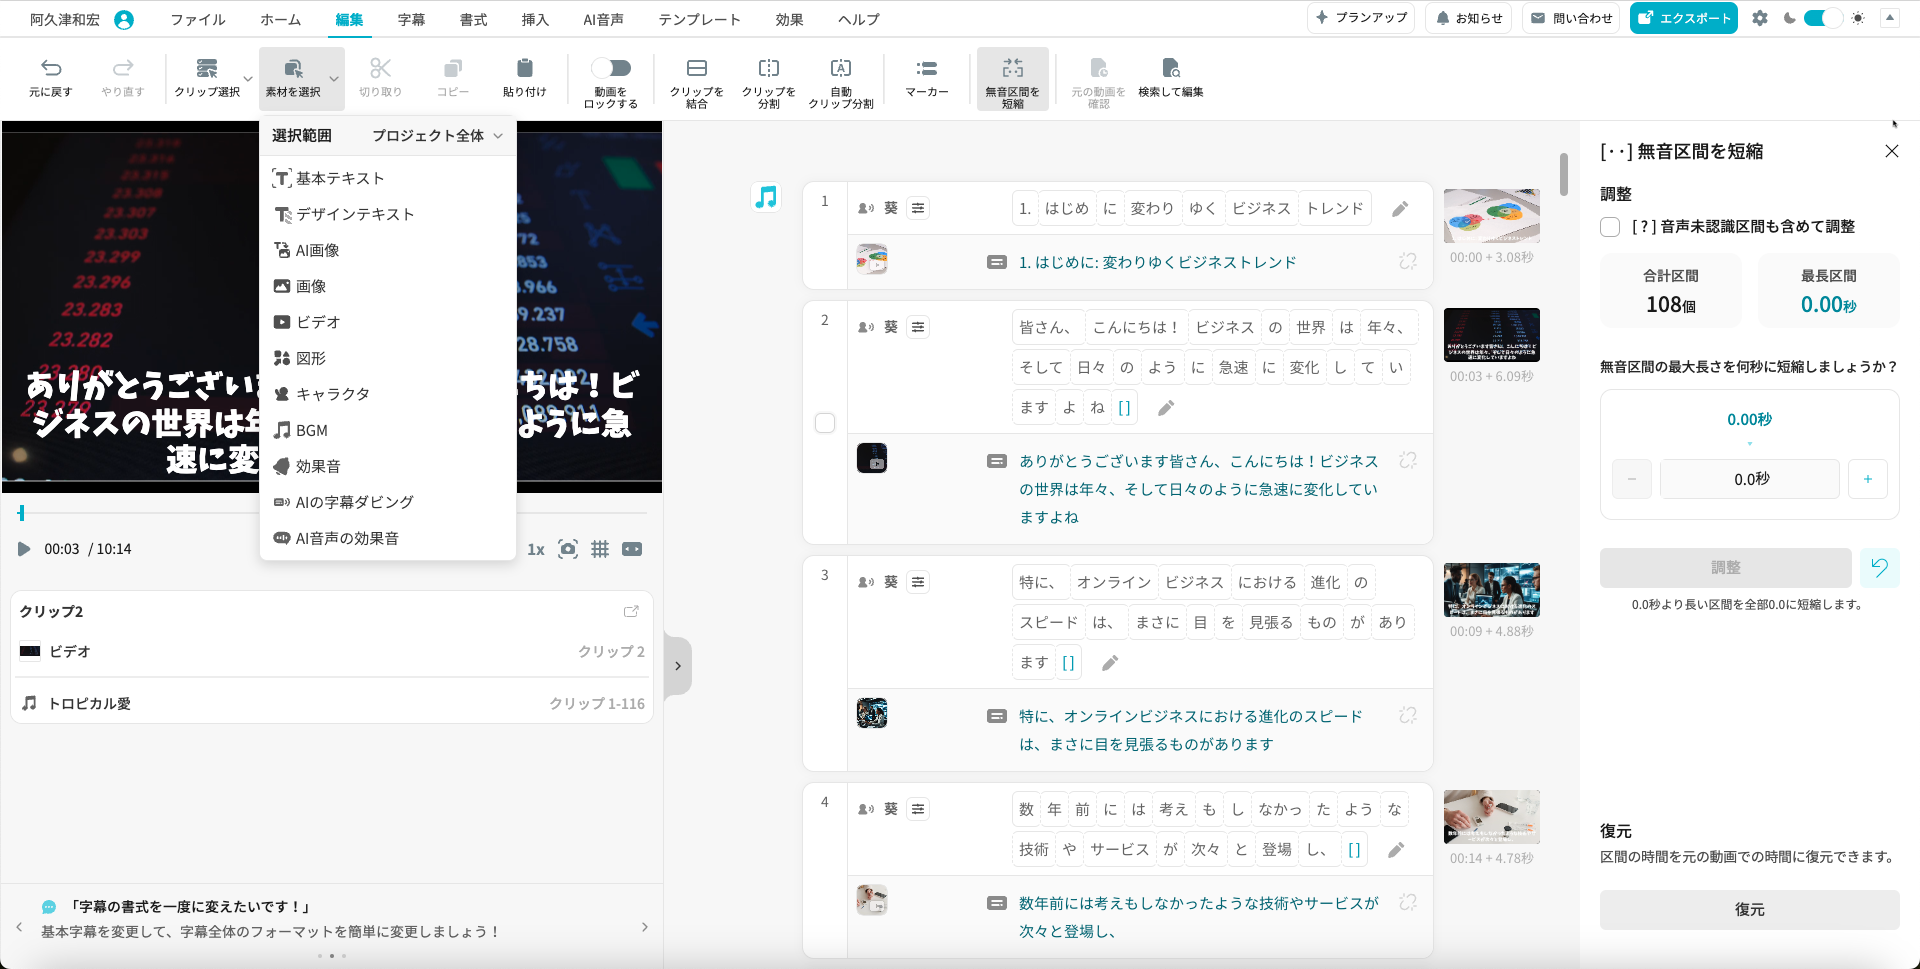This screenshot has width=1920, height=969.
Task: Click the reset arrow icon beside 調整 button
Action: click(x=1880, y=568)
